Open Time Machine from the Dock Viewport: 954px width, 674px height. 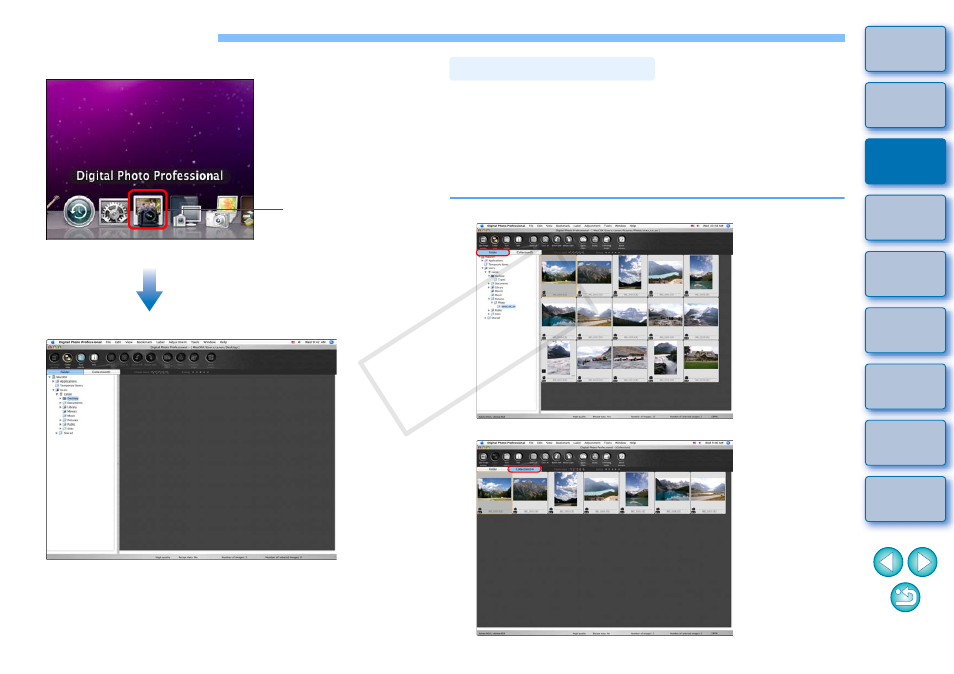79,211
